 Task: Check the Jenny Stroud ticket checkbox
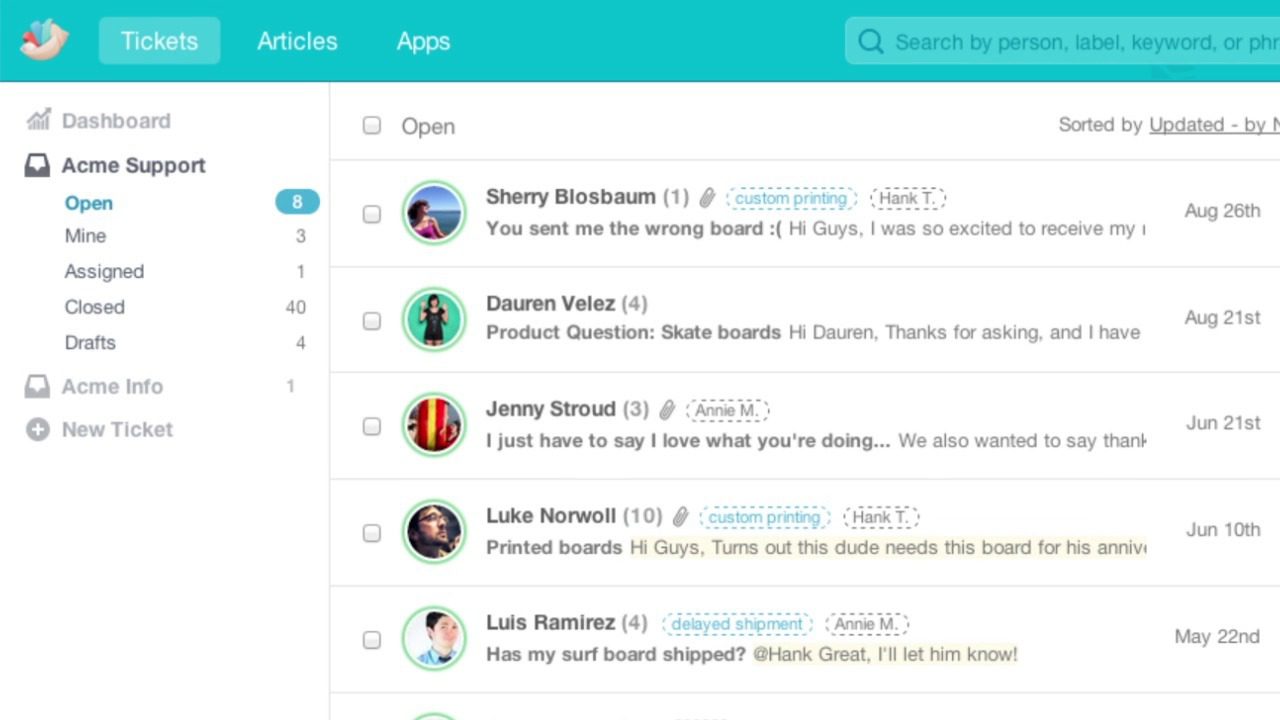pyautogui.click(x=372, y=426)
